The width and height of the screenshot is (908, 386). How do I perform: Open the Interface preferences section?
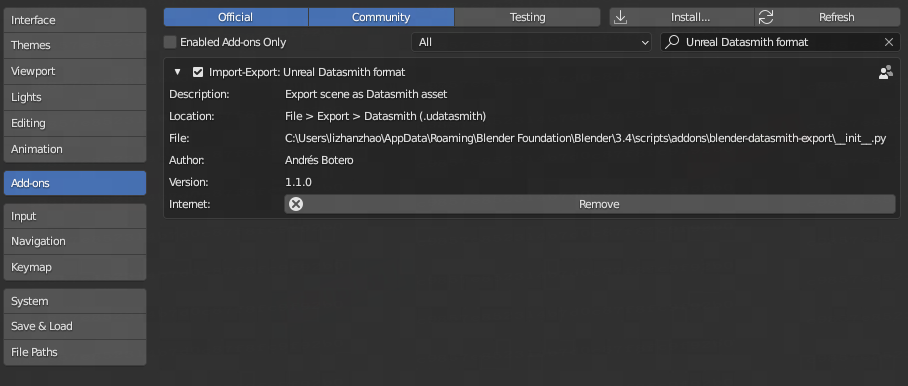point(75,20)
